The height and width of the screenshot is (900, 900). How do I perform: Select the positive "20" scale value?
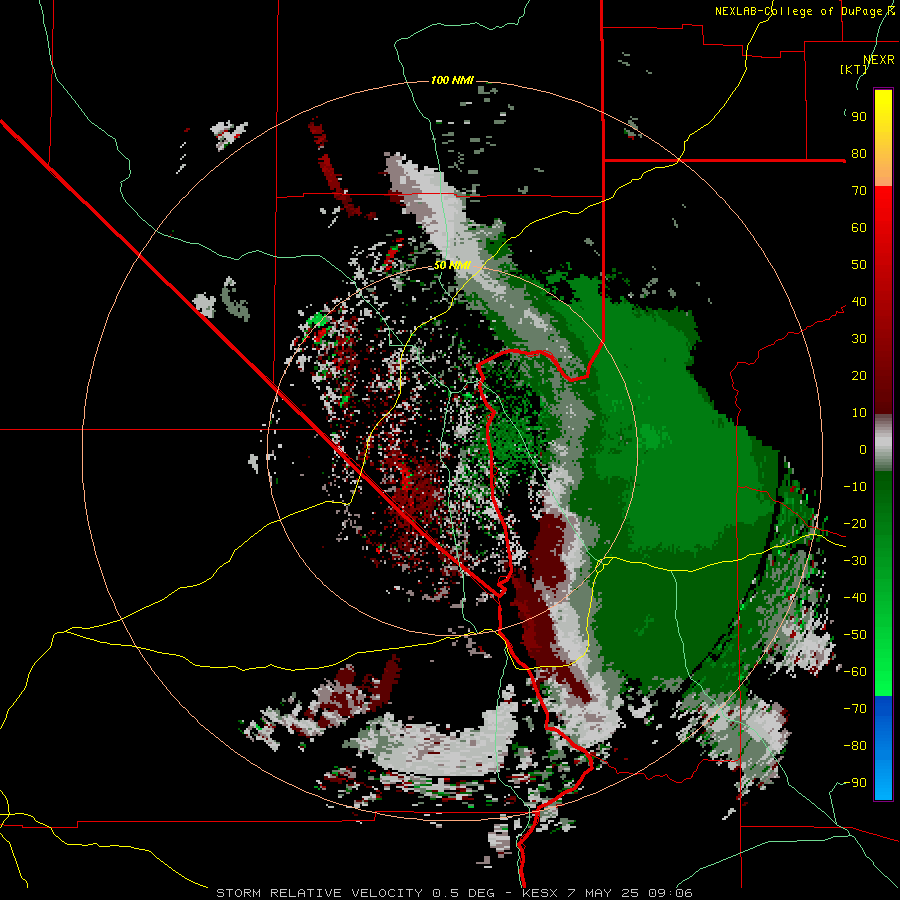click(859, 376)
